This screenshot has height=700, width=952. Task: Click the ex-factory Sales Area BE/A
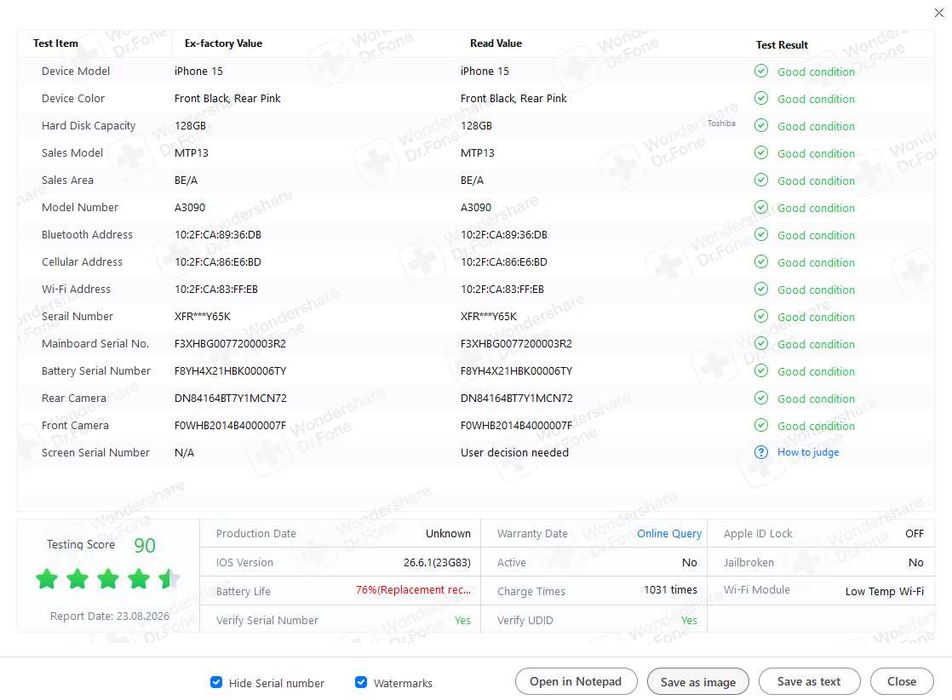click(186, 180)
